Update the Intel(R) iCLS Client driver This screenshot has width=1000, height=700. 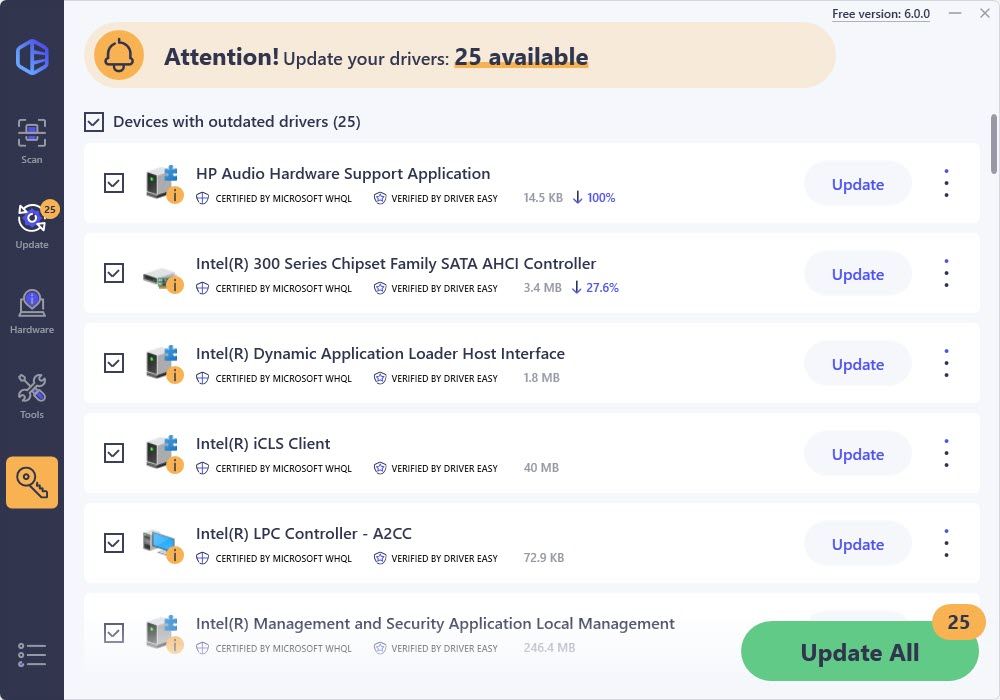click(x=857, y=454)
